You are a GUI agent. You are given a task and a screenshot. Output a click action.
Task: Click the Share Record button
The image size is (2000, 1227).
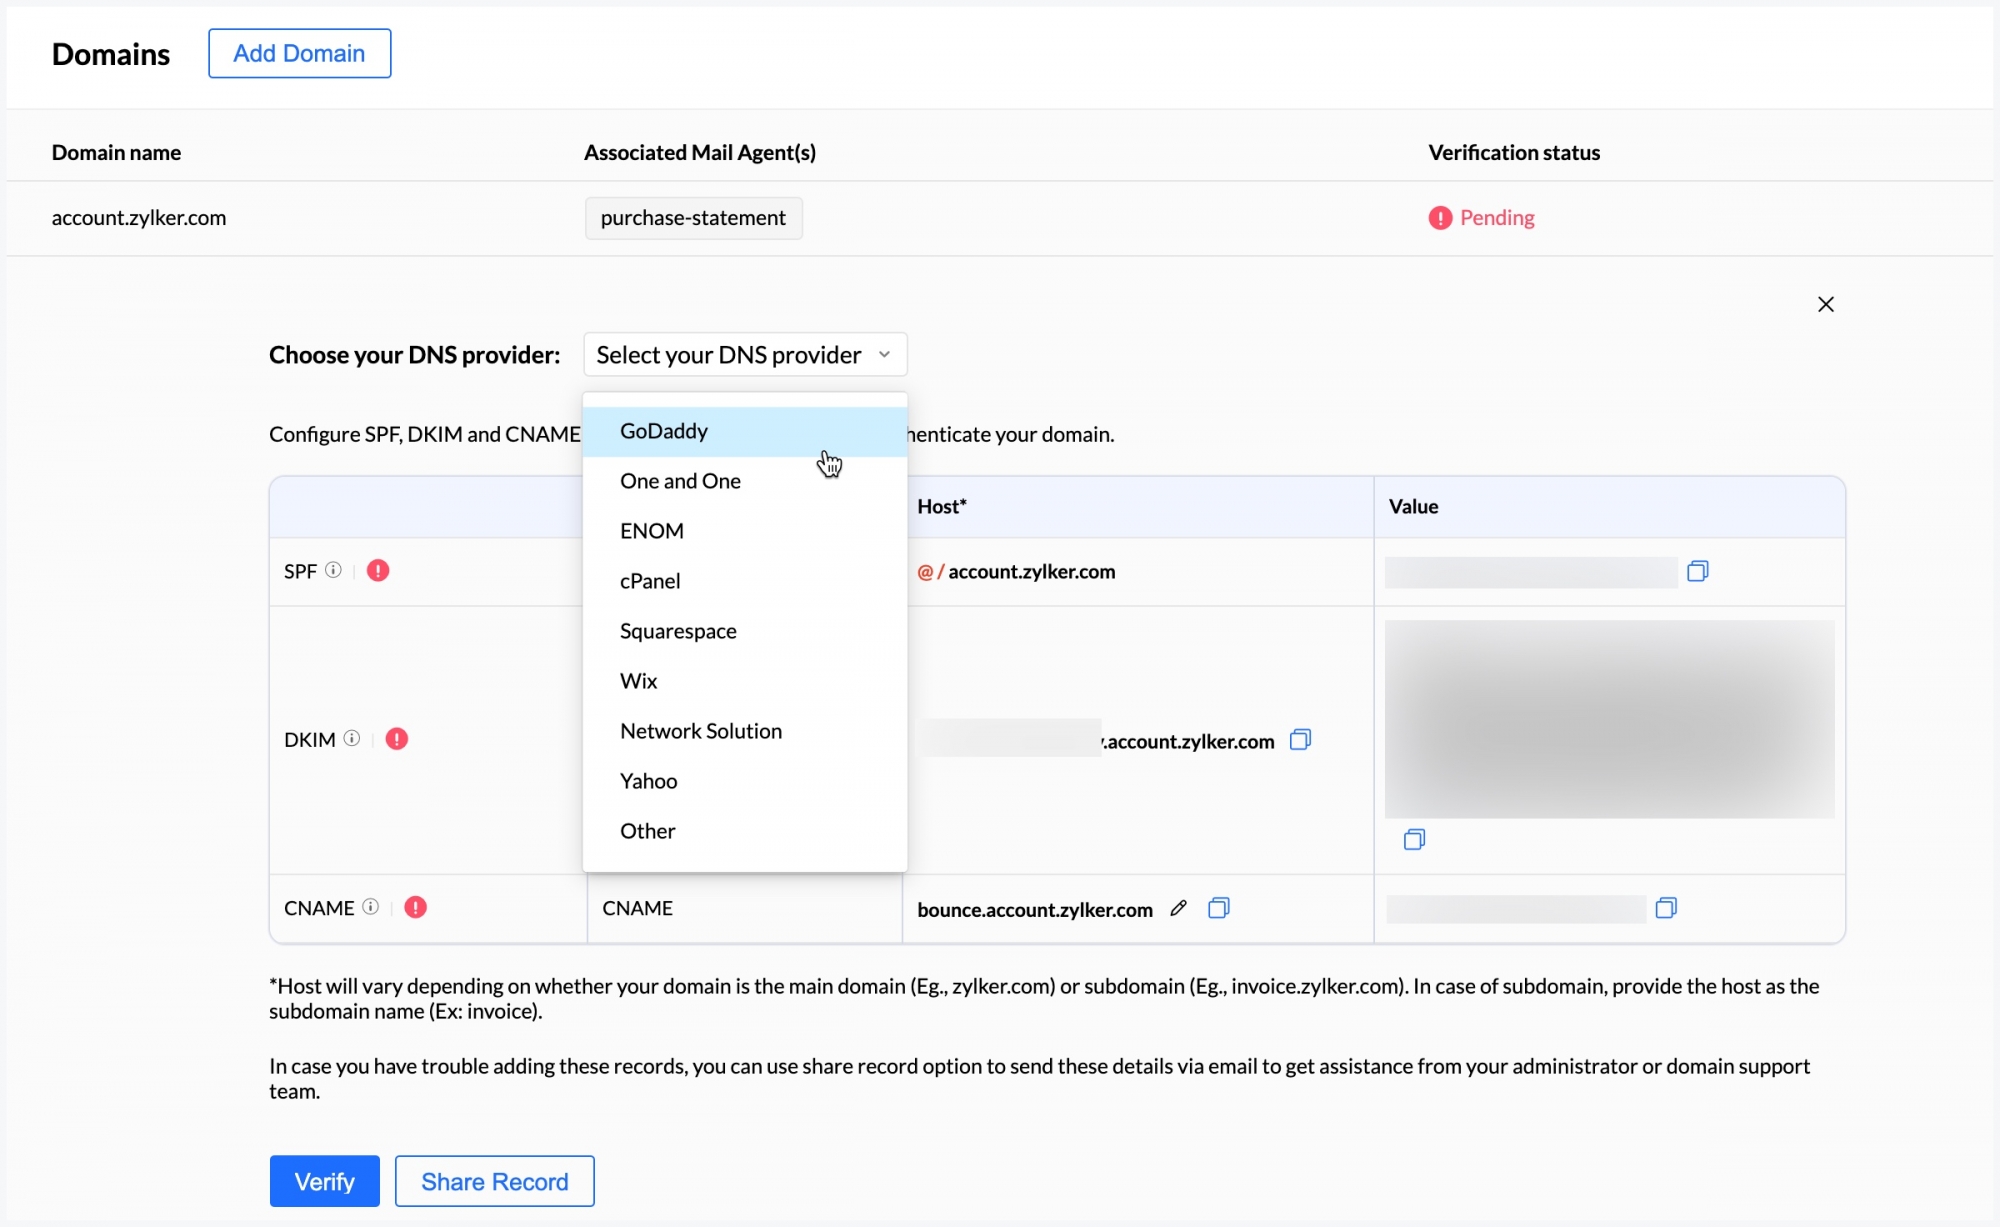tap(494, 1181)
